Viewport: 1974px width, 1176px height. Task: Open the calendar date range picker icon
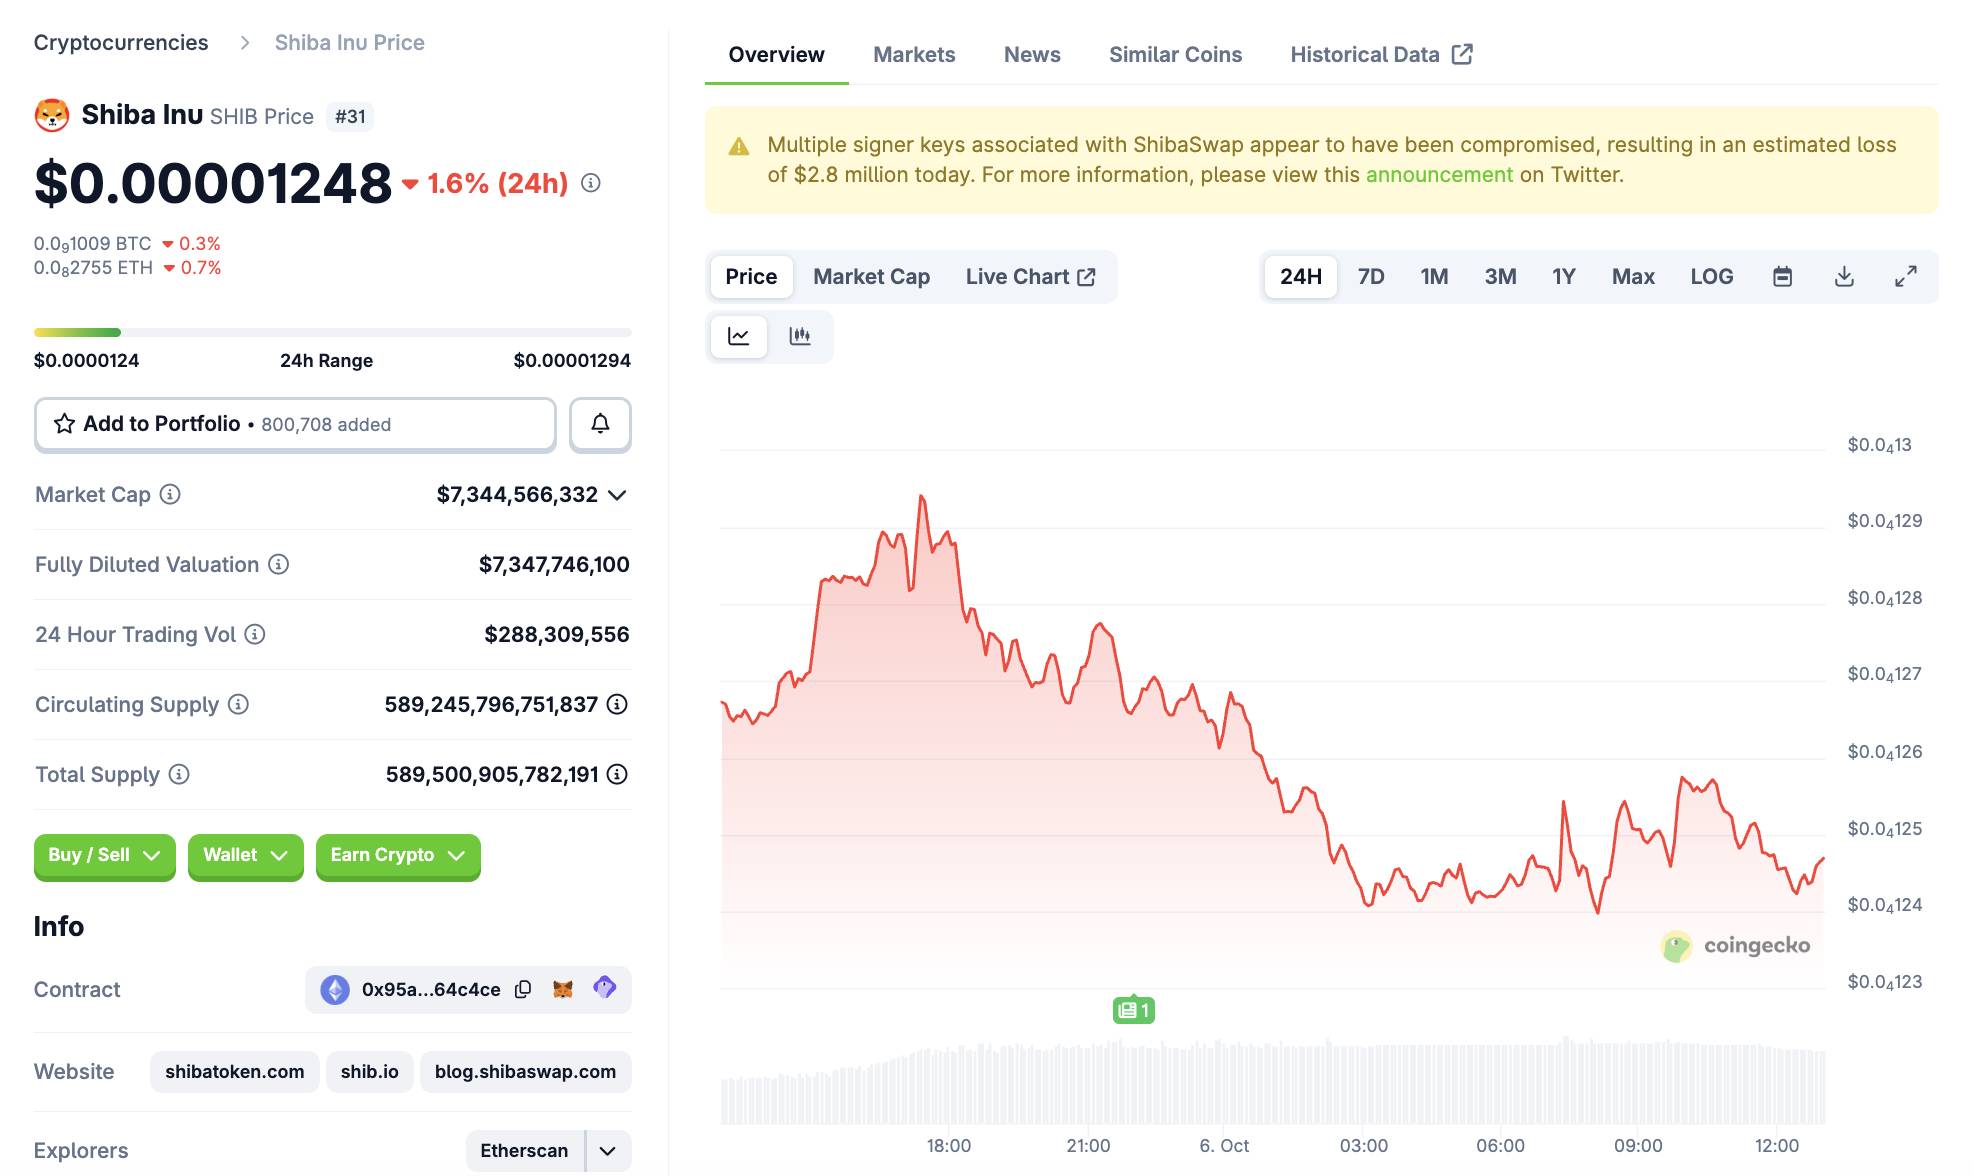[1782, 277]
